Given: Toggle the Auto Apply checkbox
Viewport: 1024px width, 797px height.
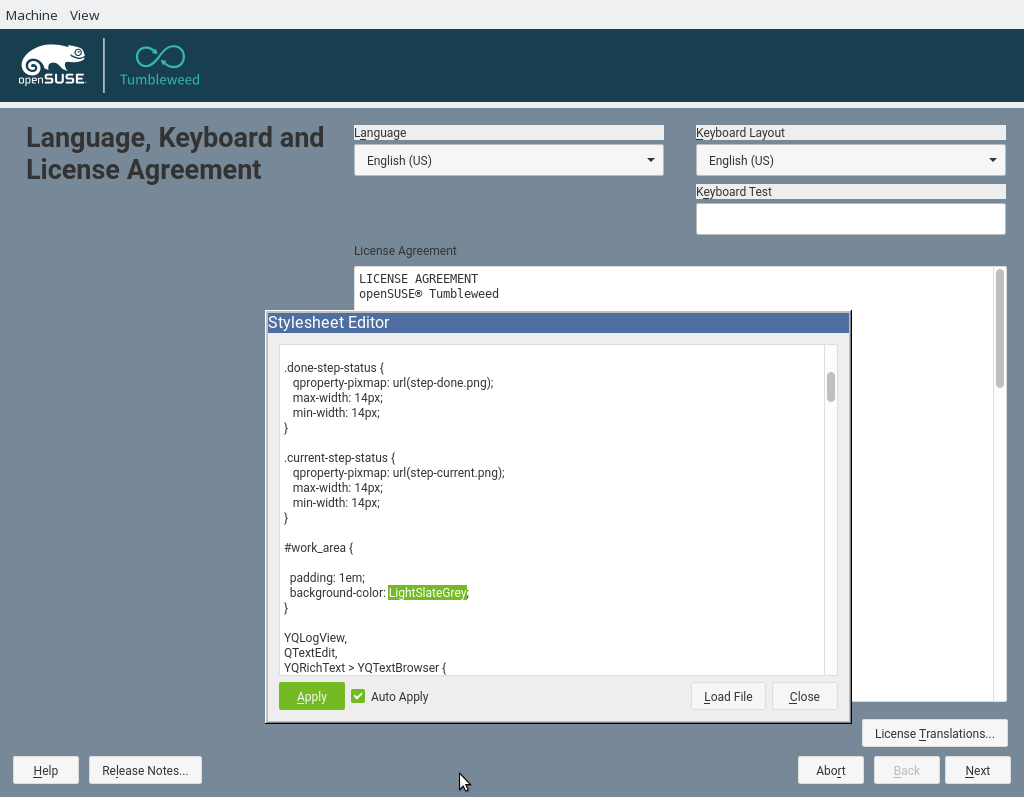Looking at the screenshot, I should (358, 696).
